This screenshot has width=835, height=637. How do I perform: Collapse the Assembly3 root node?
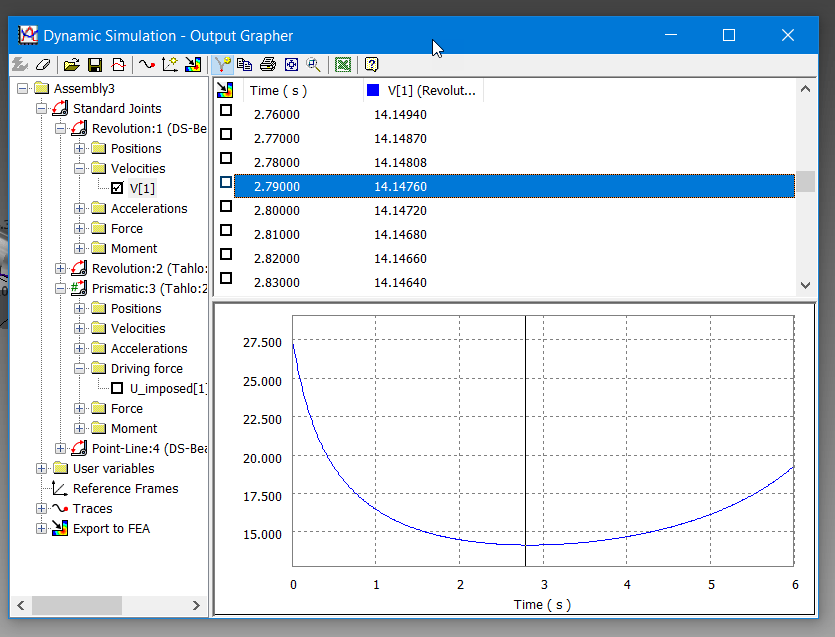tap(22, 88)
